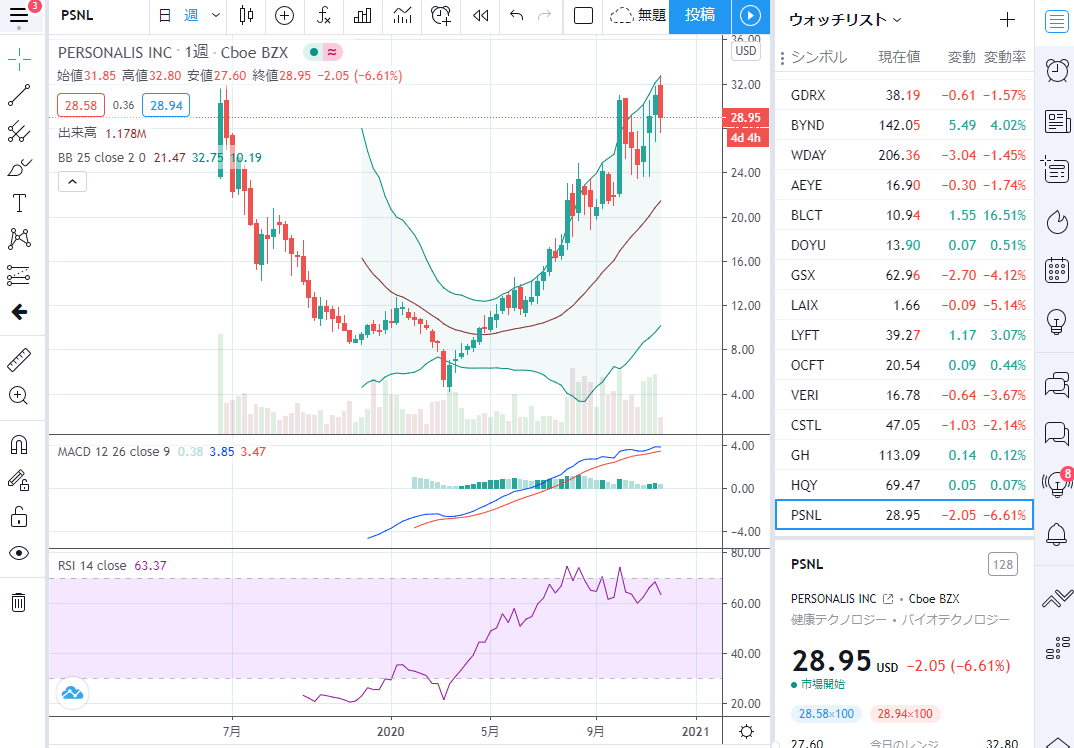Select BLCT in the watchlist
This screenshot has height=748, width=1074.
(904, 215)
